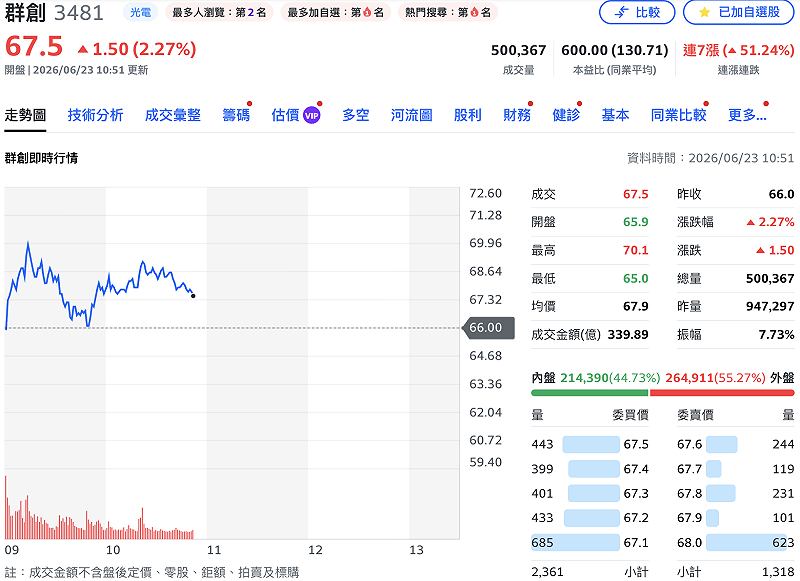
Task: Click the 最低 65.0 value
Action: [x=636, y=279]
